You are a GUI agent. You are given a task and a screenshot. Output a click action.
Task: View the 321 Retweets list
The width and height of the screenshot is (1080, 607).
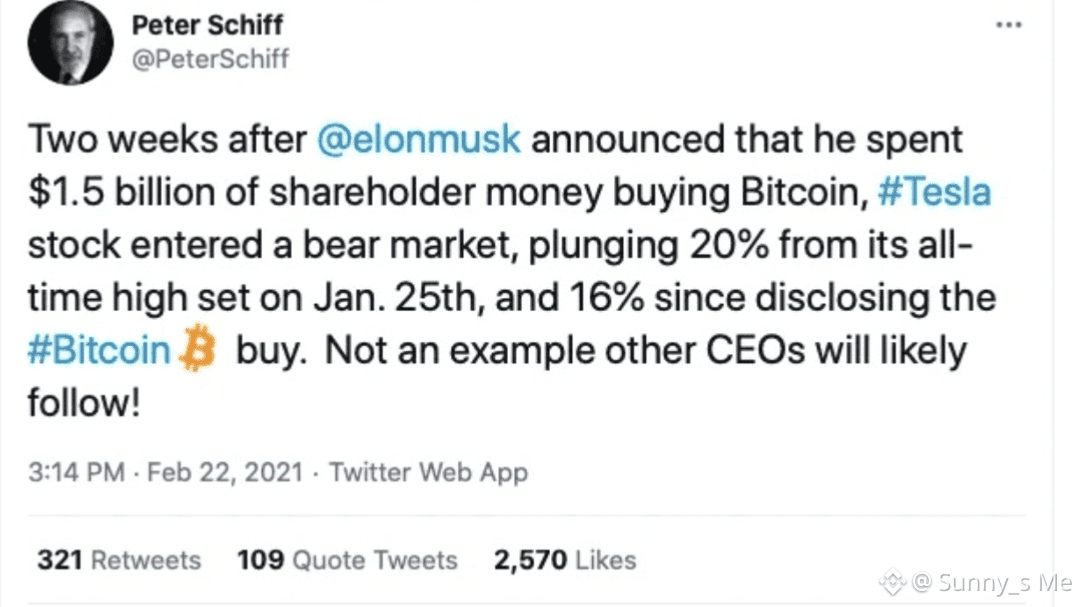tap(119, 560)
